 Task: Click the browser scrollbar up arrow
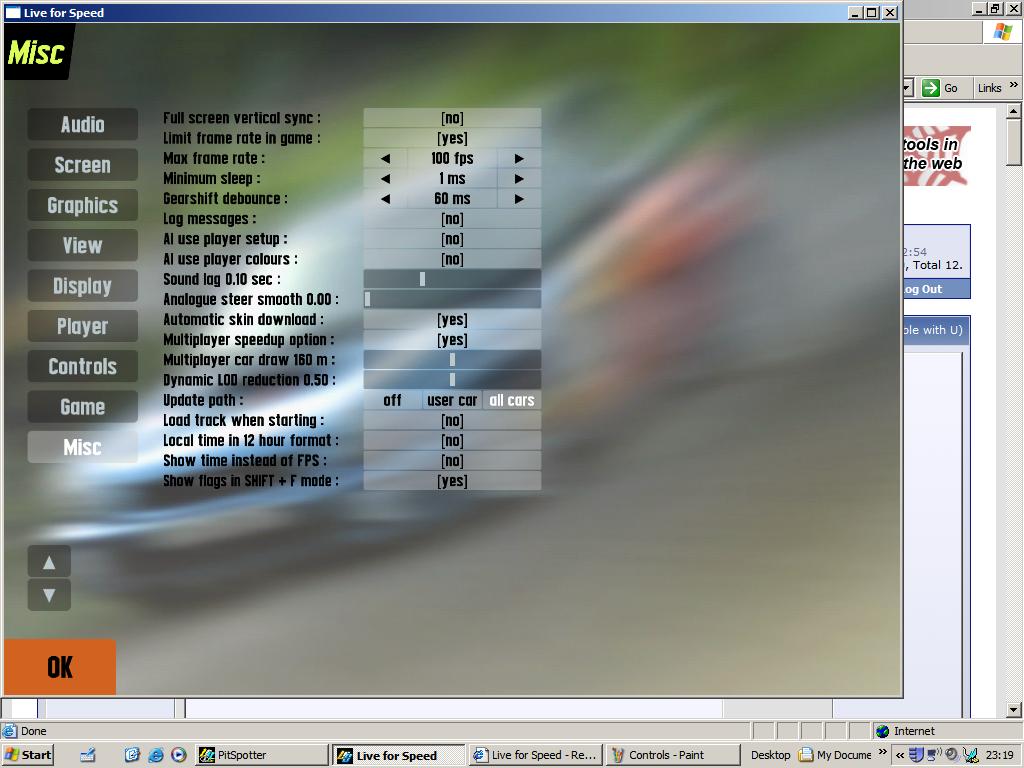click(1014, 111)
